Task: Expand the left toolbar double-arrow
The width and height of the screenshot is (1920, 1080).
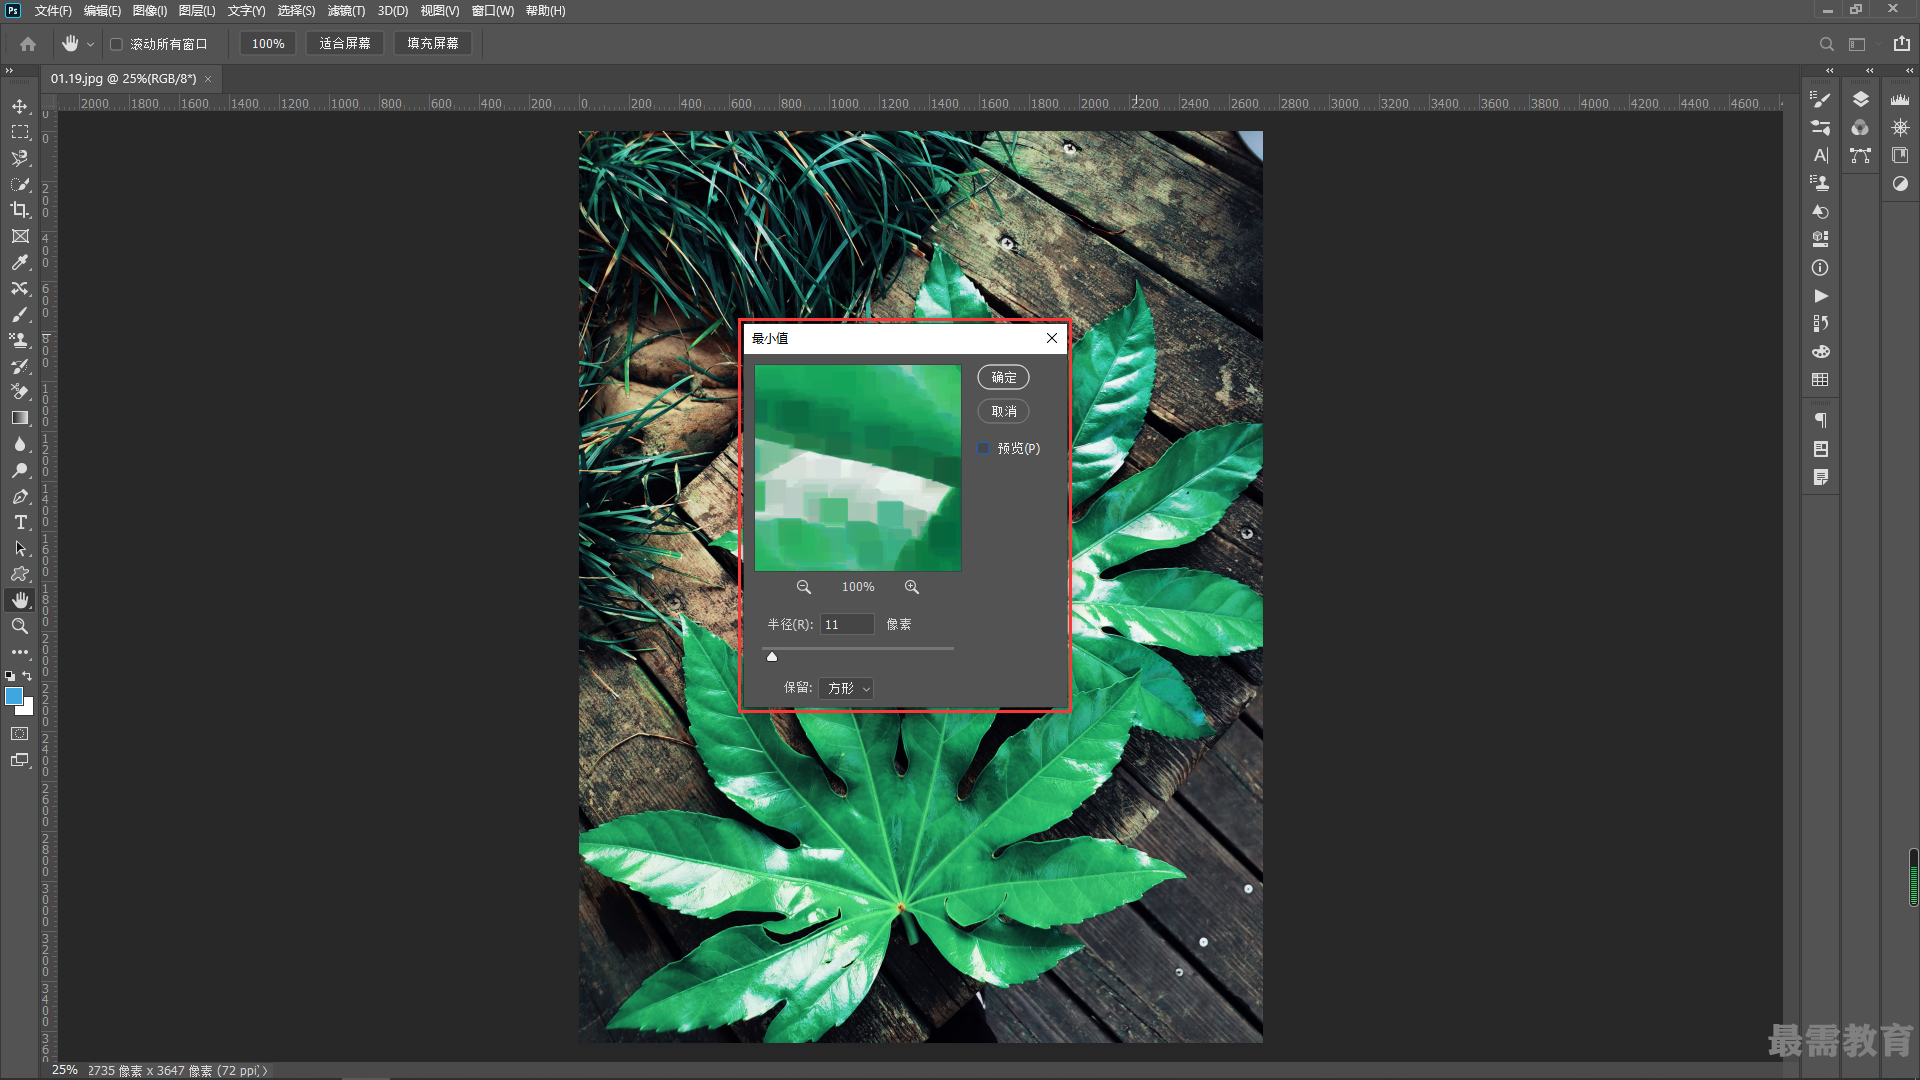Action: point(9,70)
